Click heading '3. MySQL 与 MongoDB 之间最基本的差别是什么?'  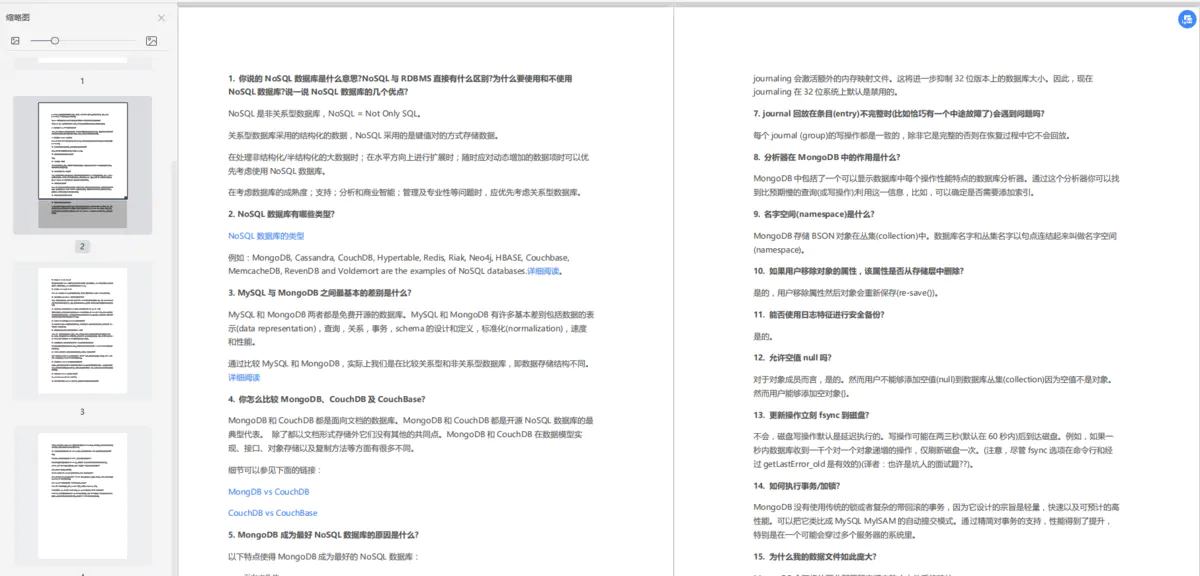[x=319, y=292]
